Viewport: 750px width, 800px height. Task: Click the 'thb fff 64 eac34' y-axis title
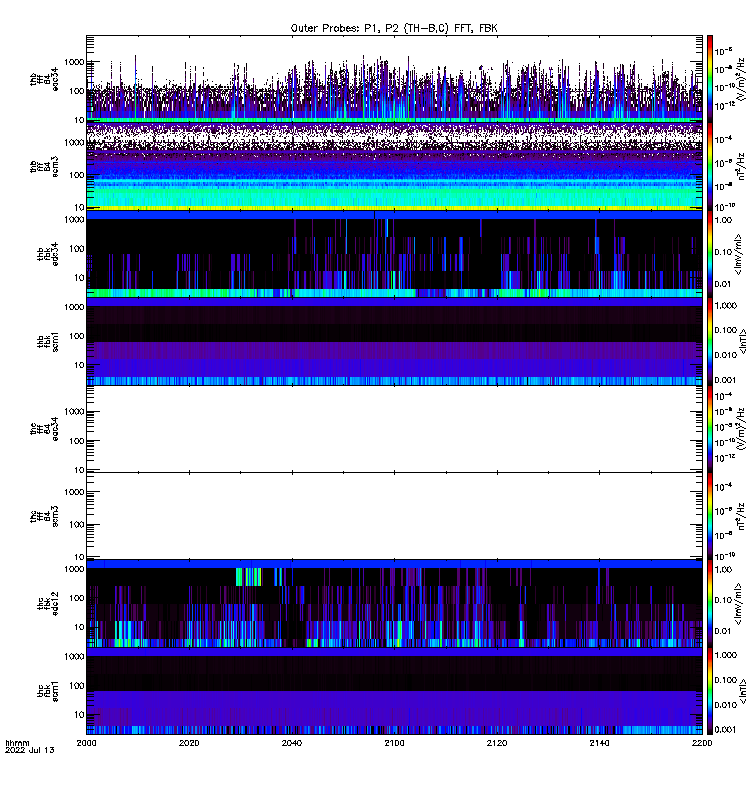click(x=44, y=79)
